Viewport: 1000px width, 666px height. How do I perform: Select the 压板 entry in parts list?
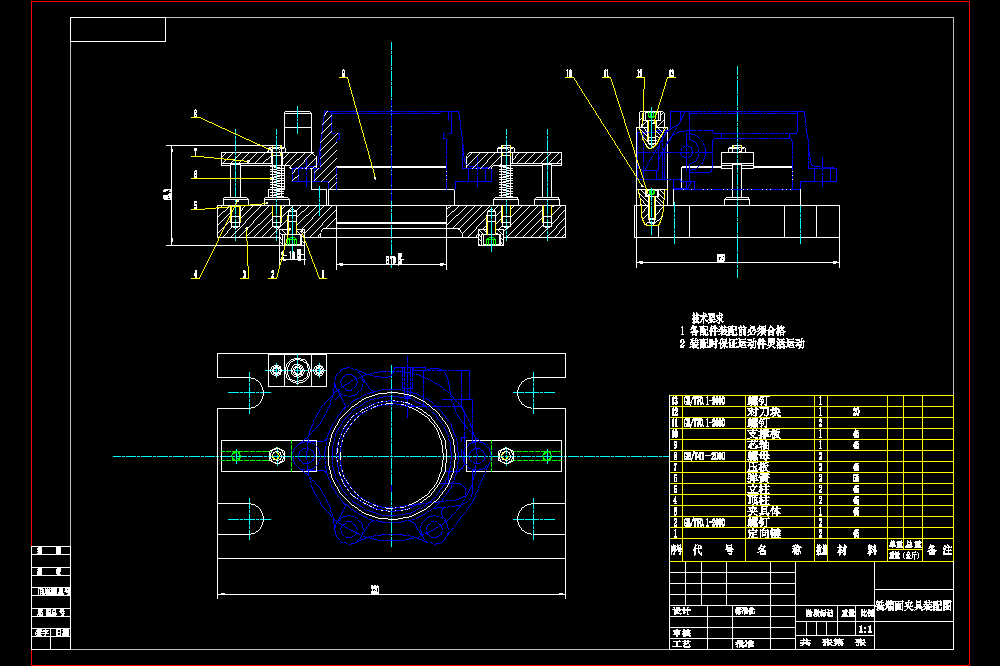(x=758, y=467)
